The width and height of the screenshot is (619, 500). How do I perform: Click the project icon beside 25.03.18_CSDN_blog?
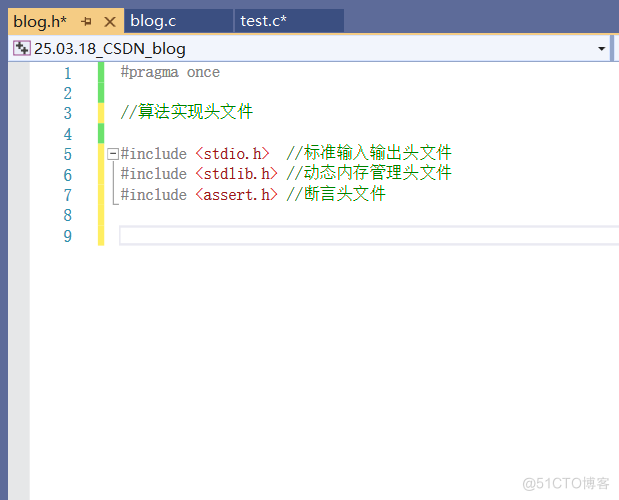[x=21, y=48]
